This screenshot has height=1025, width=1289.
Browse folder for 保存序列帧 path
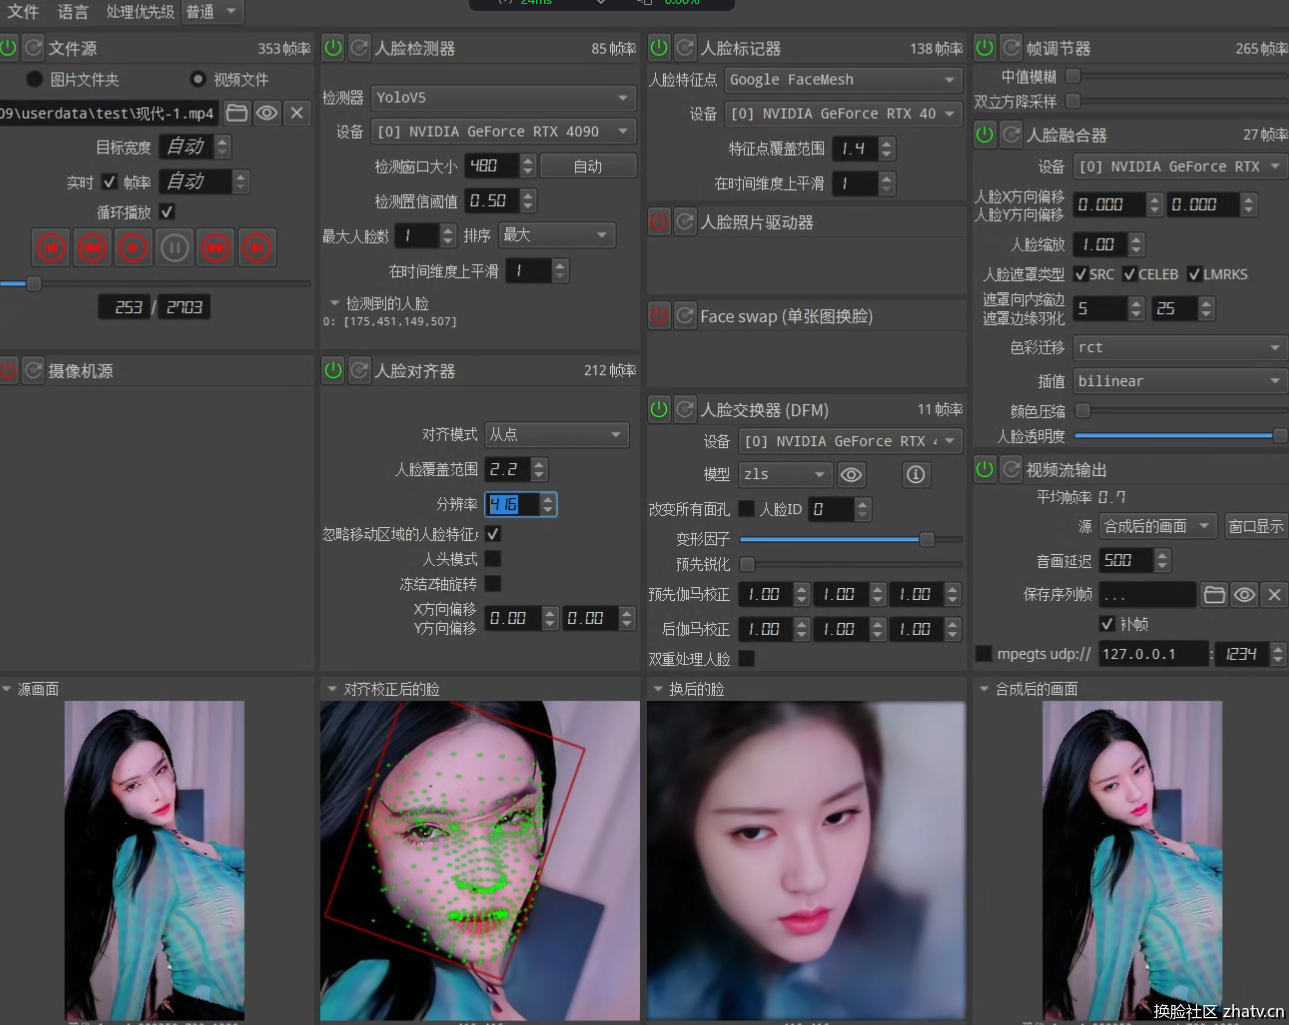click(1214, 594)
